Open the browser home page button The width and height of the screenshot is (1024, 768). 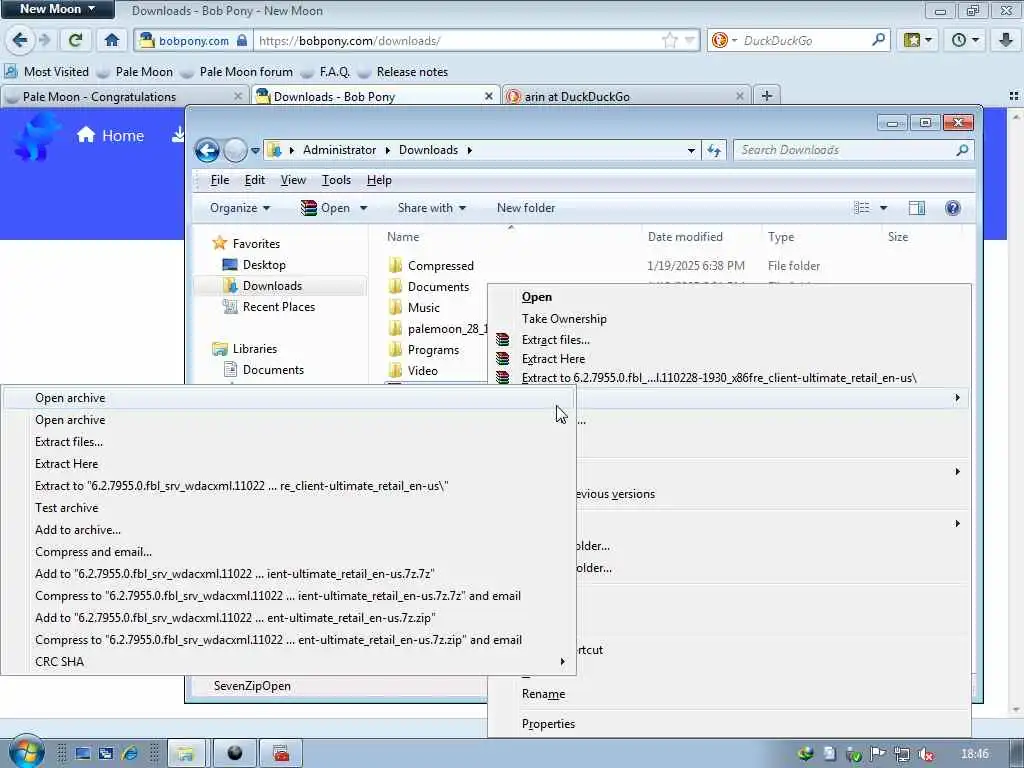point(112,40)
